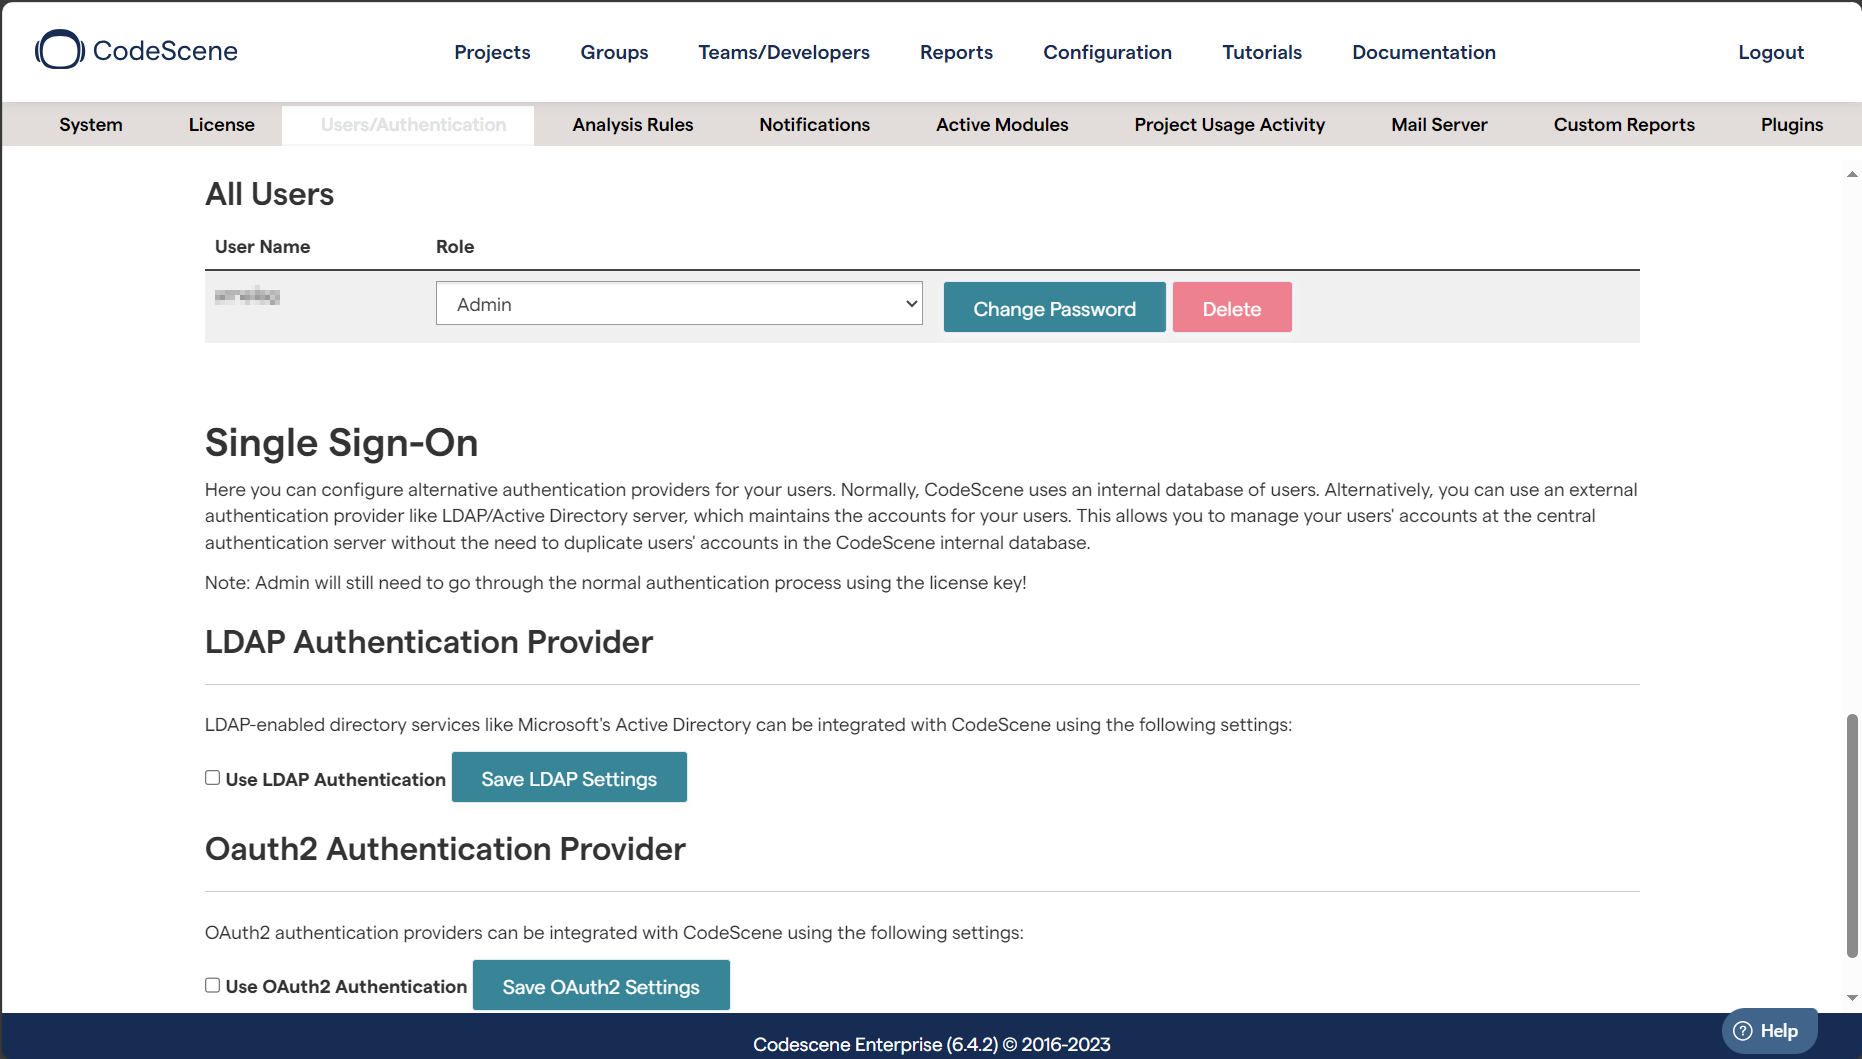Switch to the Analysis Rules tab

click(x=633, y=125)
